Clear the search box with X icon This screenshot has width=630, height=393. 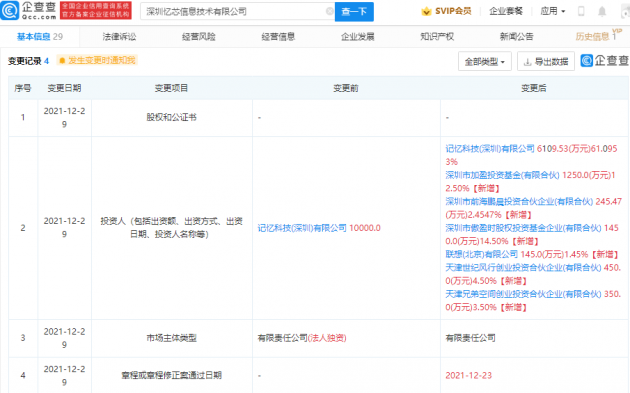tap(329, 11)
